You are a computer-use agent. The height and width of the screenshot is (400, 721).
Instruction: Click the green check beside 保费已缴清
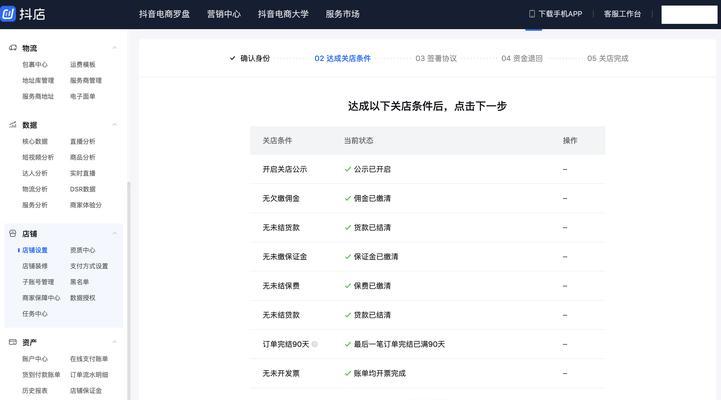point(348,286)
